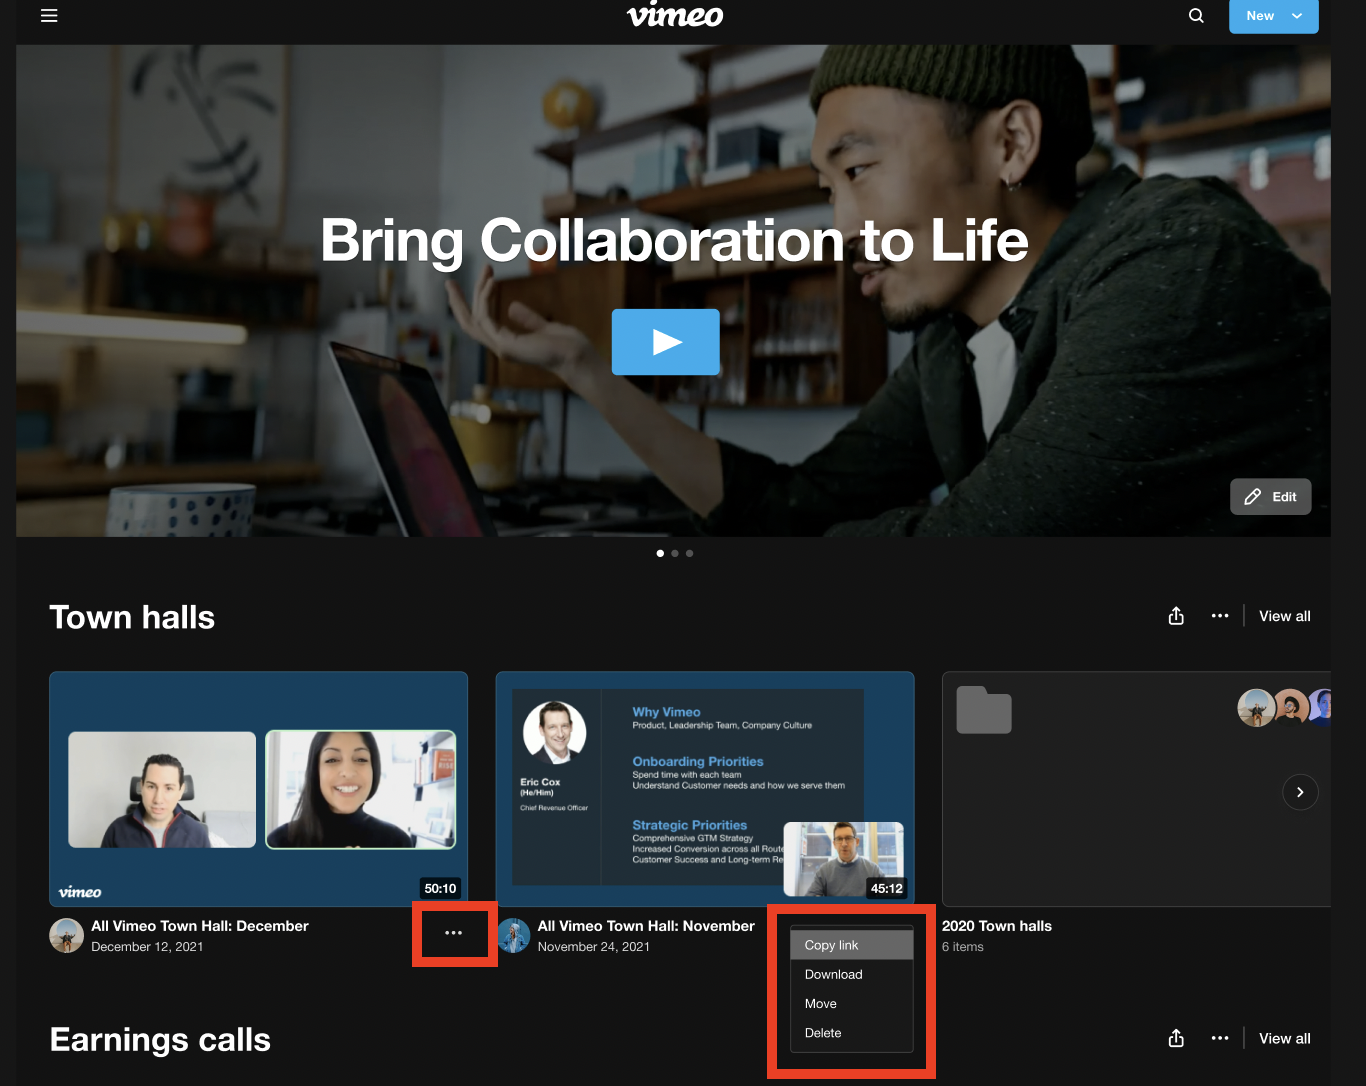
Task: Open the 2020 Town halls folder icon
Action: [984, 710]
